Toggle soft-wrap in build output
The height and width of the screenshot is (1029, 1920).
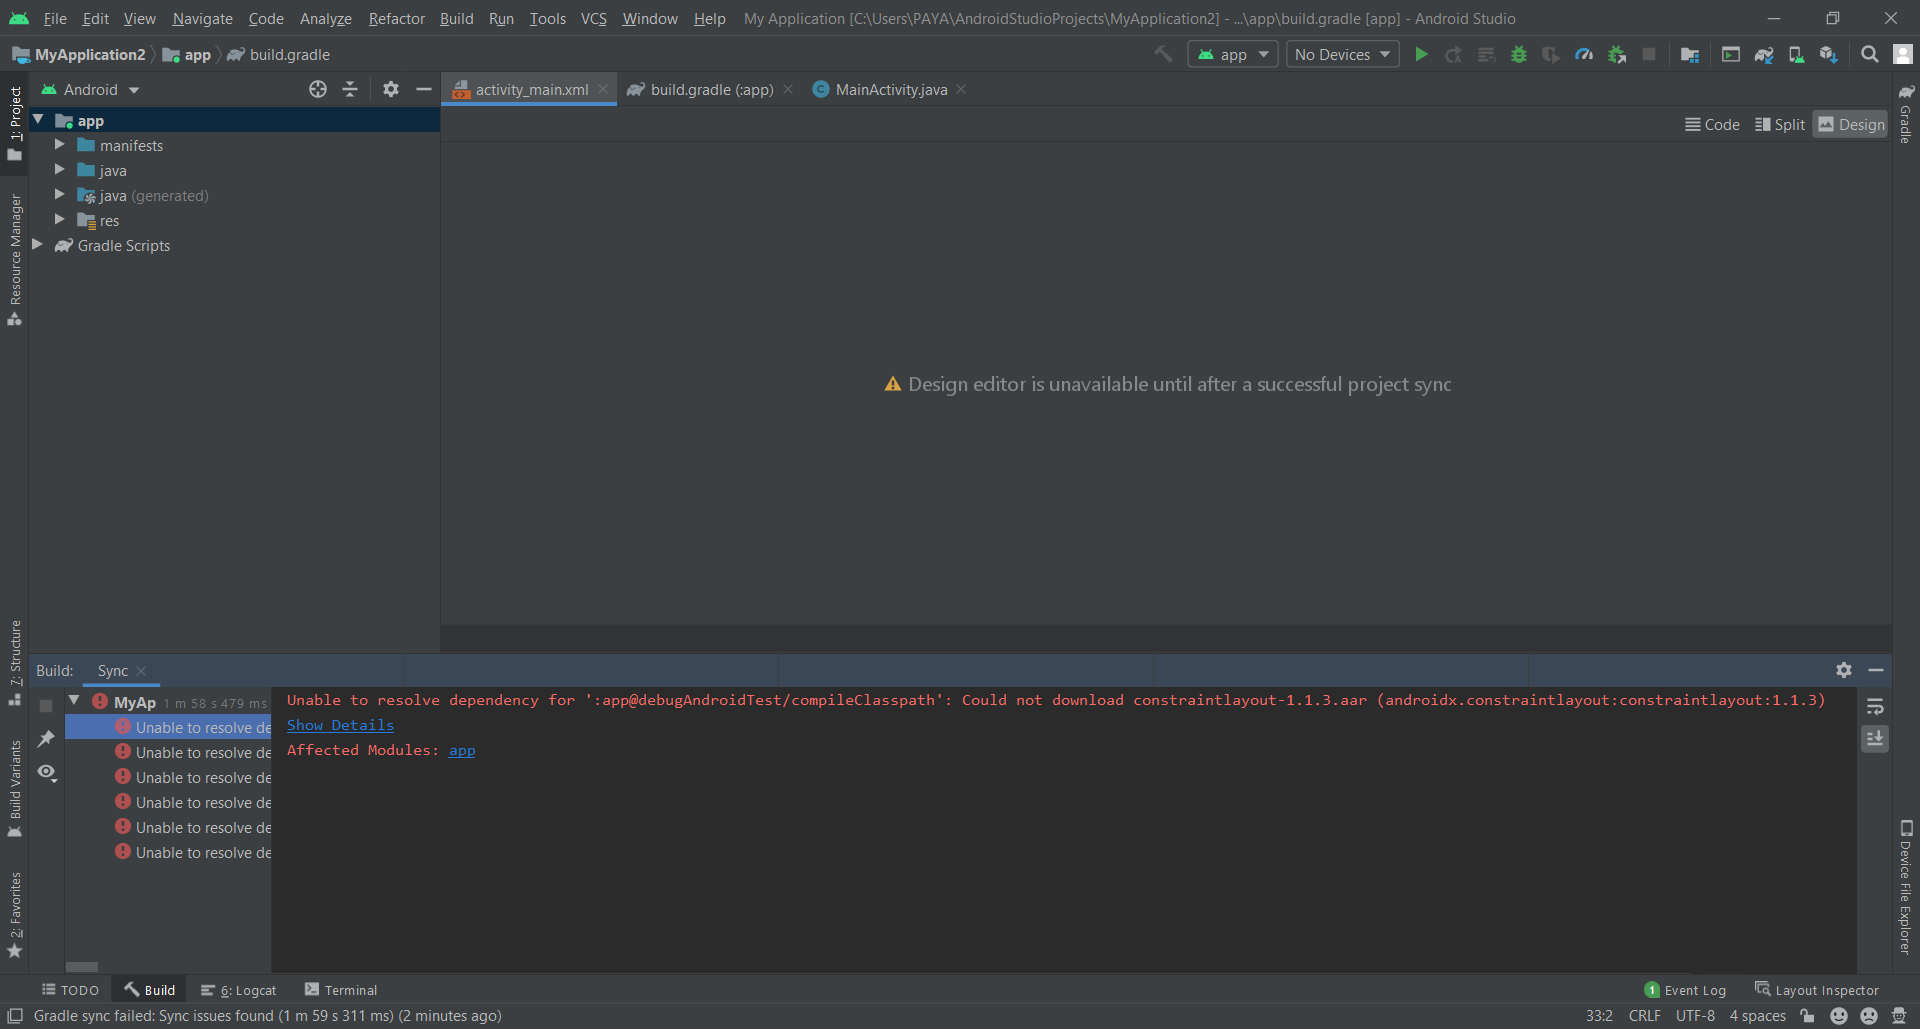coord(1875,706)
